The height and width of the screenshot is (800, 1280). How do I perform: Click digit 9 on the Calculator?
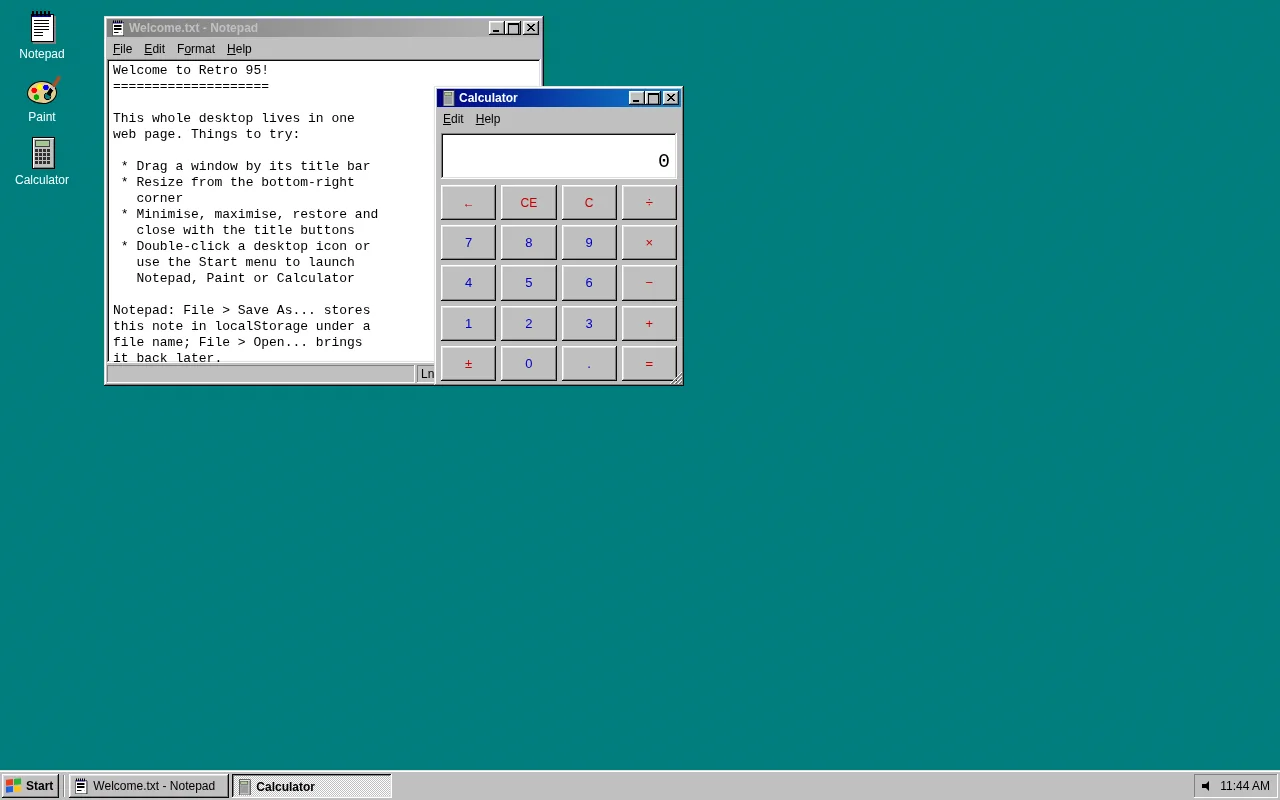589,243
